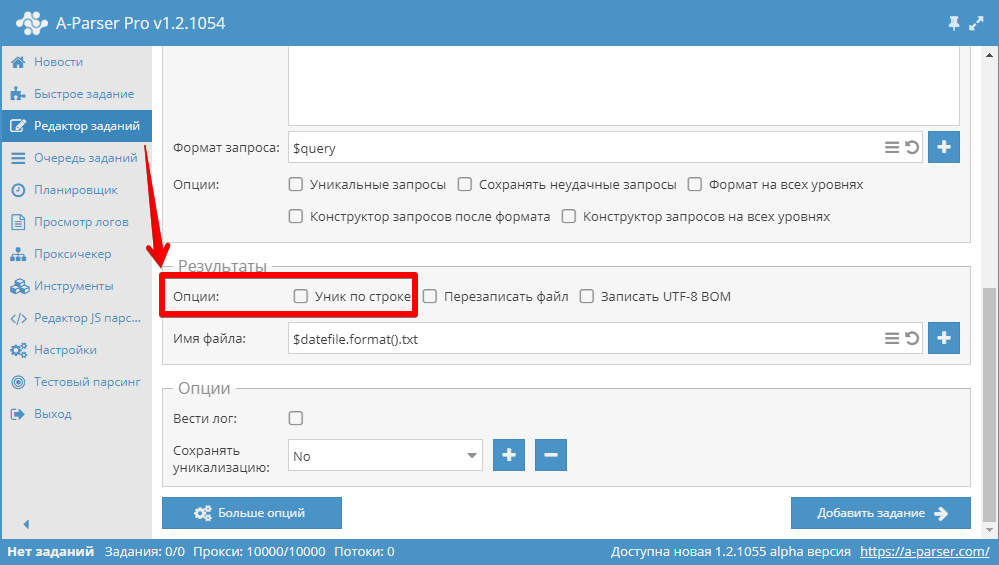Check Записать UTF-8 BOM option

pos(587,296)
